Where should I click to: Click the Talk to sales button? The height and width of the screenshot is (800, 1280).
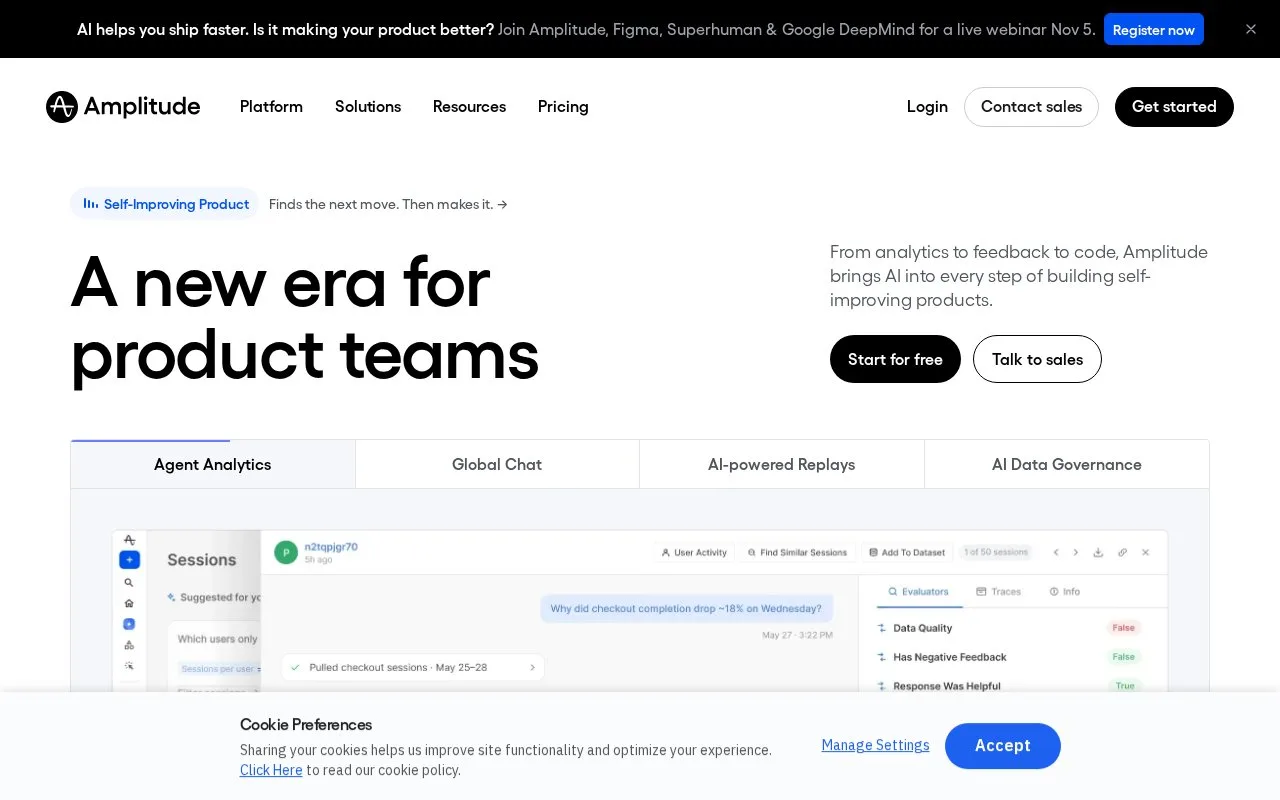[1037, 359]
